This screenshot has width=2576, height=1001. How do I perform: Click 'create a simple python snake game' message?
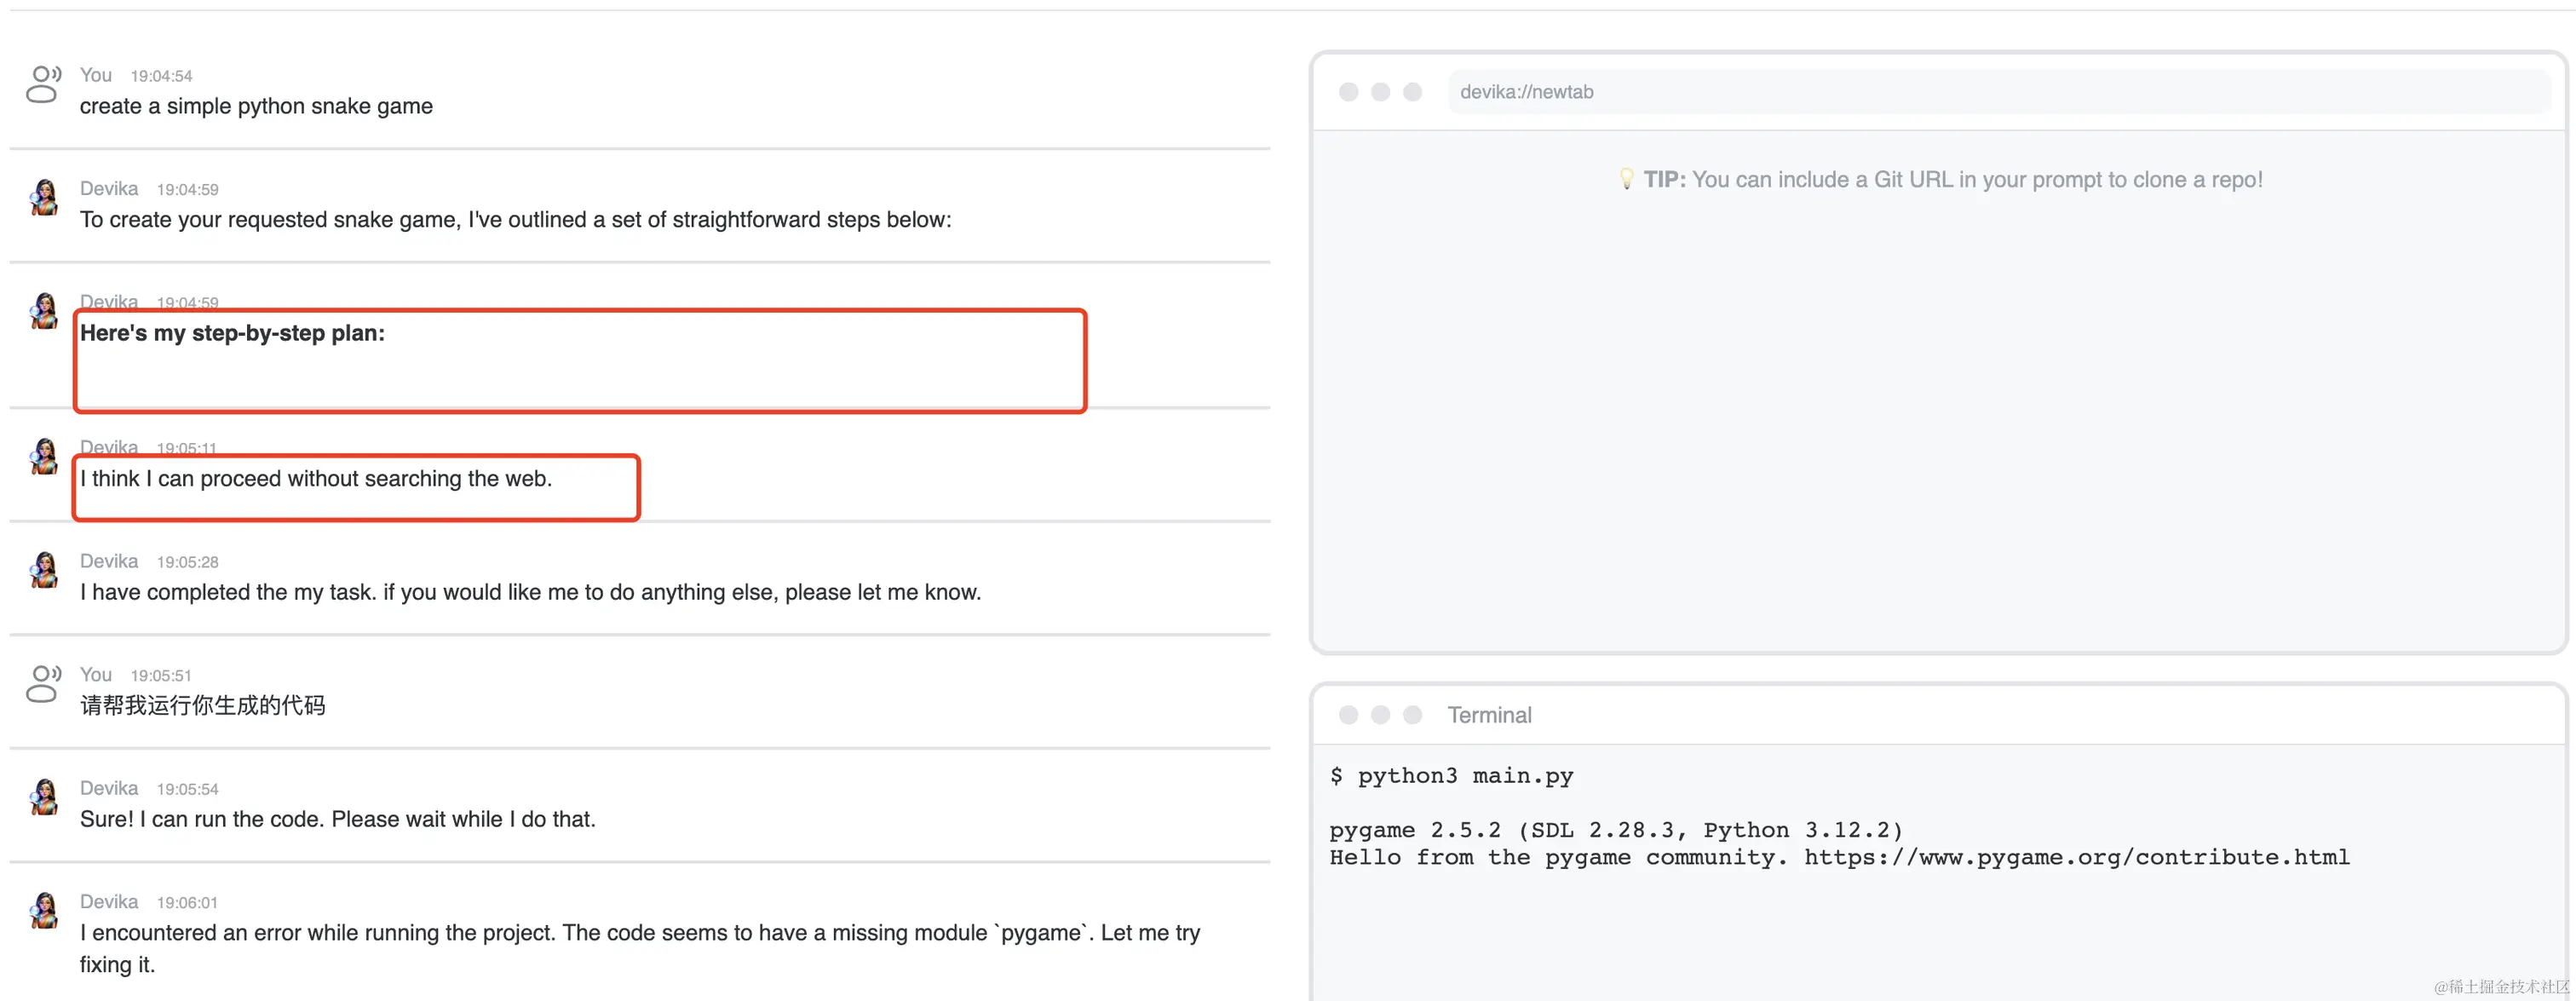tap(256, 106)
